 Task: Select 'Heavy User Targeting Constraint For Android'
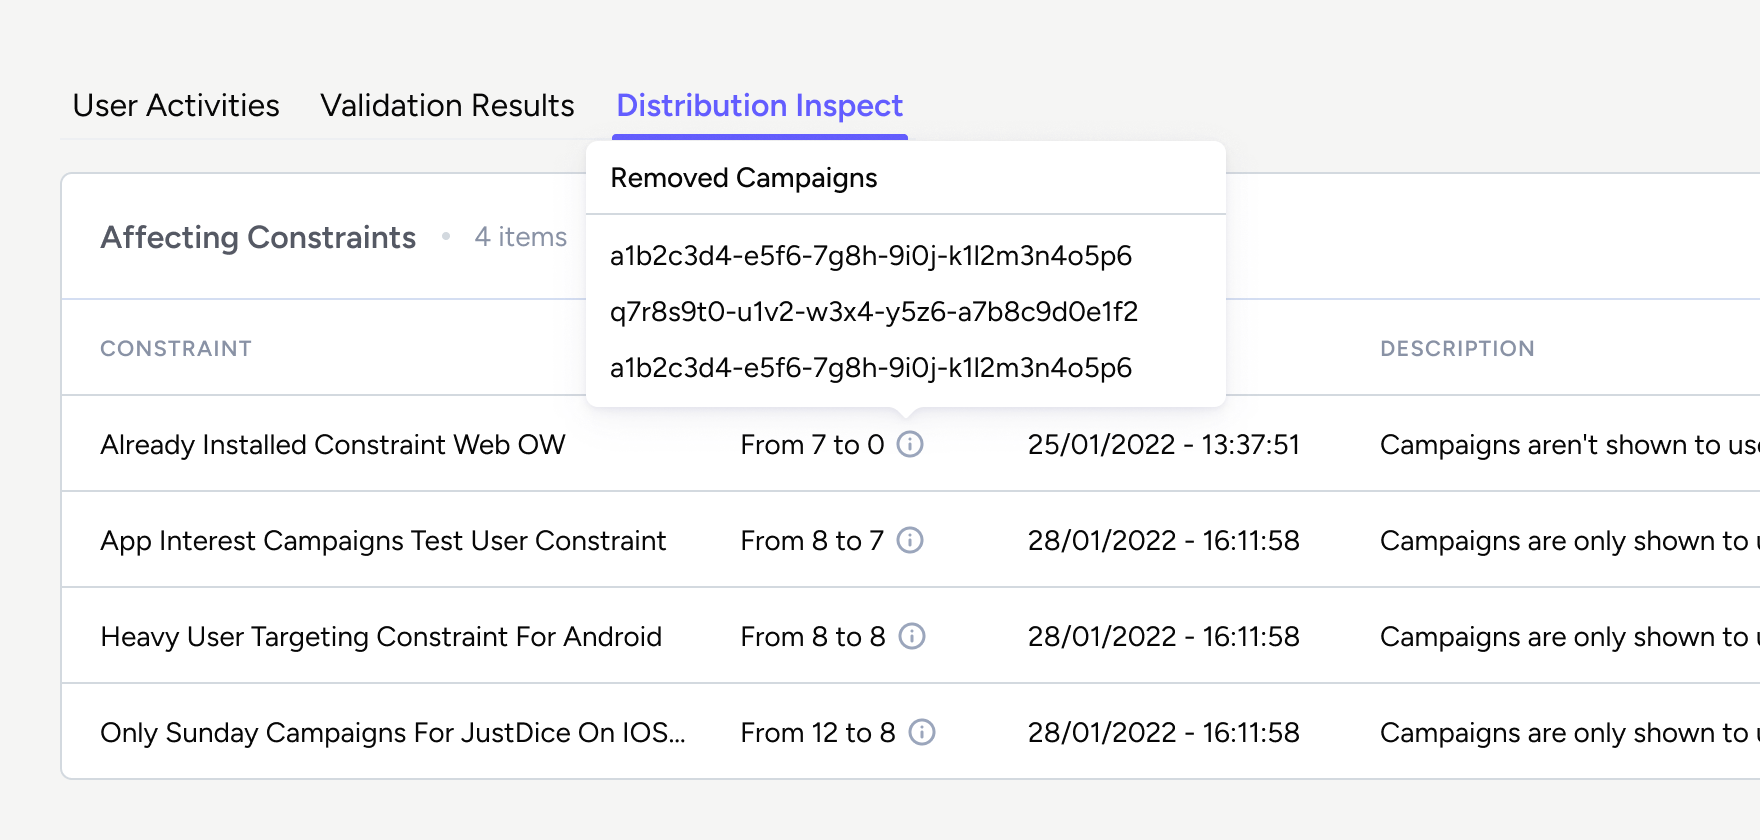pos(381,636)
